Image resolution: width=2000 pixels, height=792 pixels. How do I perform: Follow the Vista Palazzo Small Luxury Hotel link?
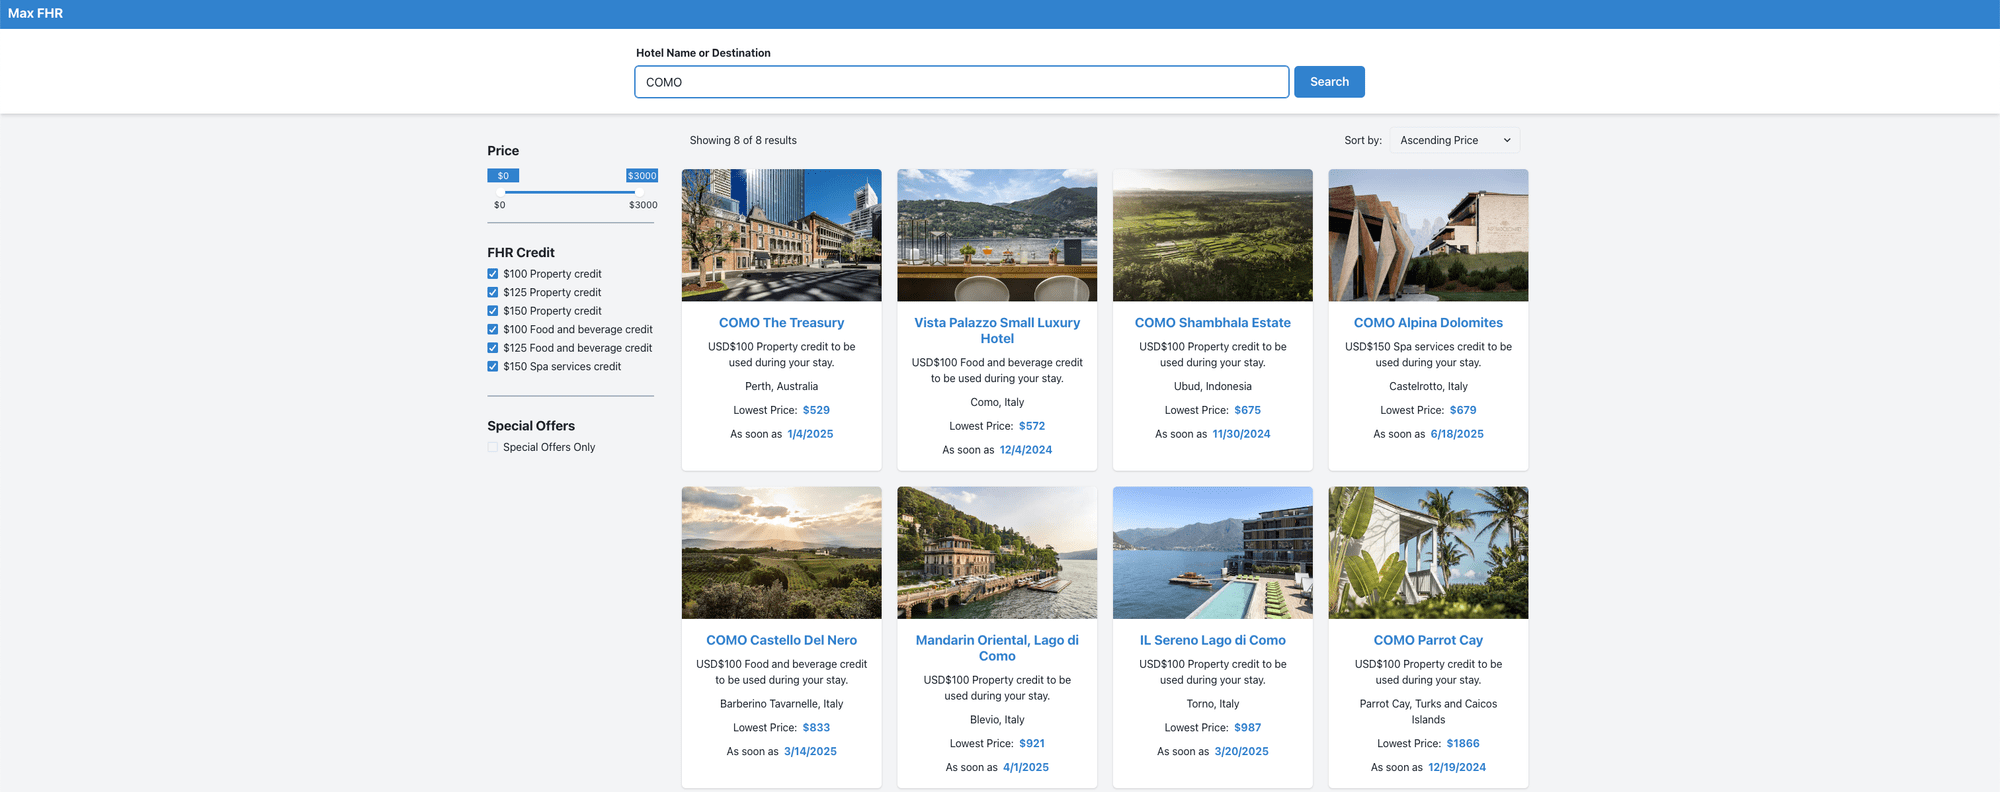pos(997,331)
